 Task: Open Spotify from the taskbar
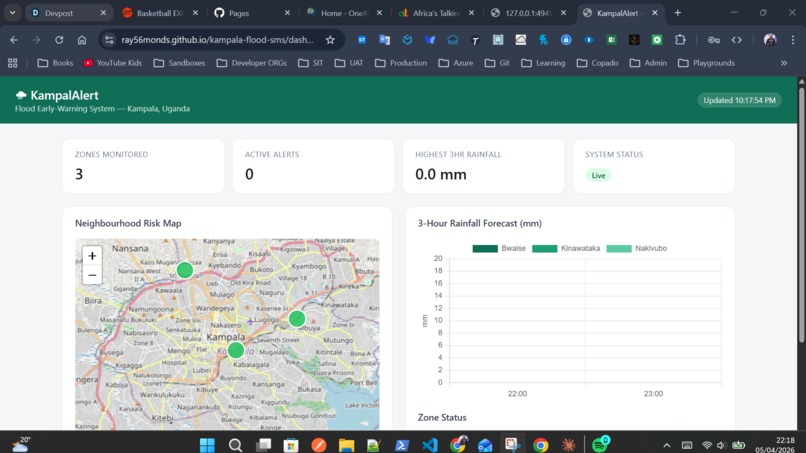[x=600, y=444]
